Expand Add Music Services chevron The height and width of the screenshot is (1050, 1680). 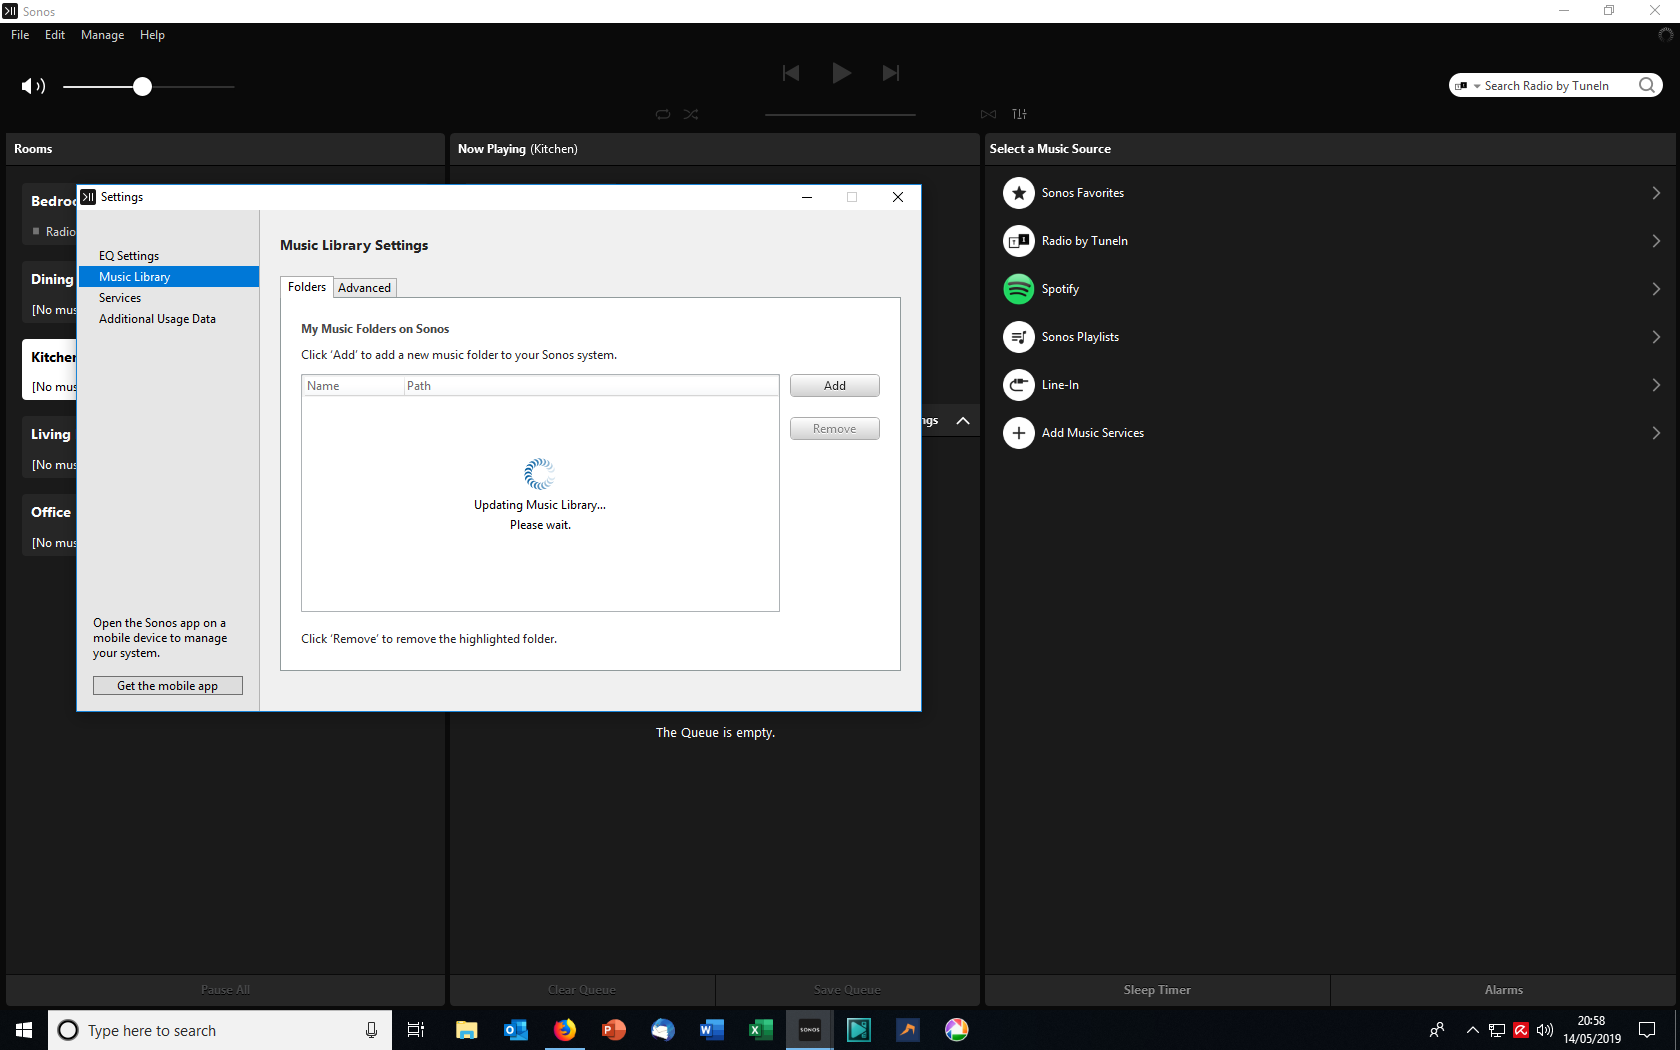tap(1656, 433)
